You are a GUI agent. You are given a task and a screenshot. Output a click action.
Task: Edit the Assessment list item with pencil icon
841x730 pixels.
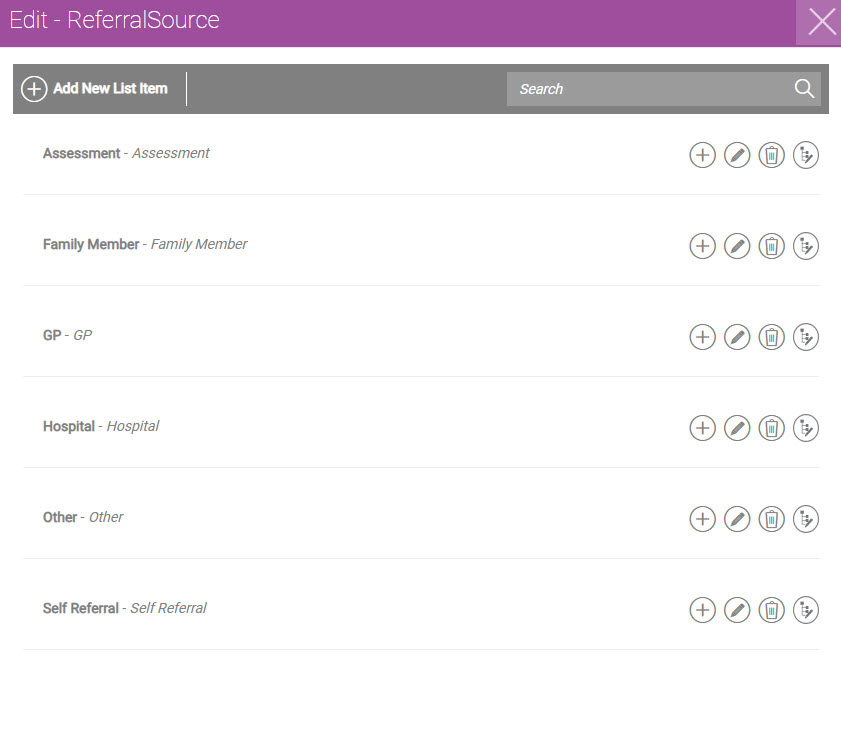[x=737, y=155]
